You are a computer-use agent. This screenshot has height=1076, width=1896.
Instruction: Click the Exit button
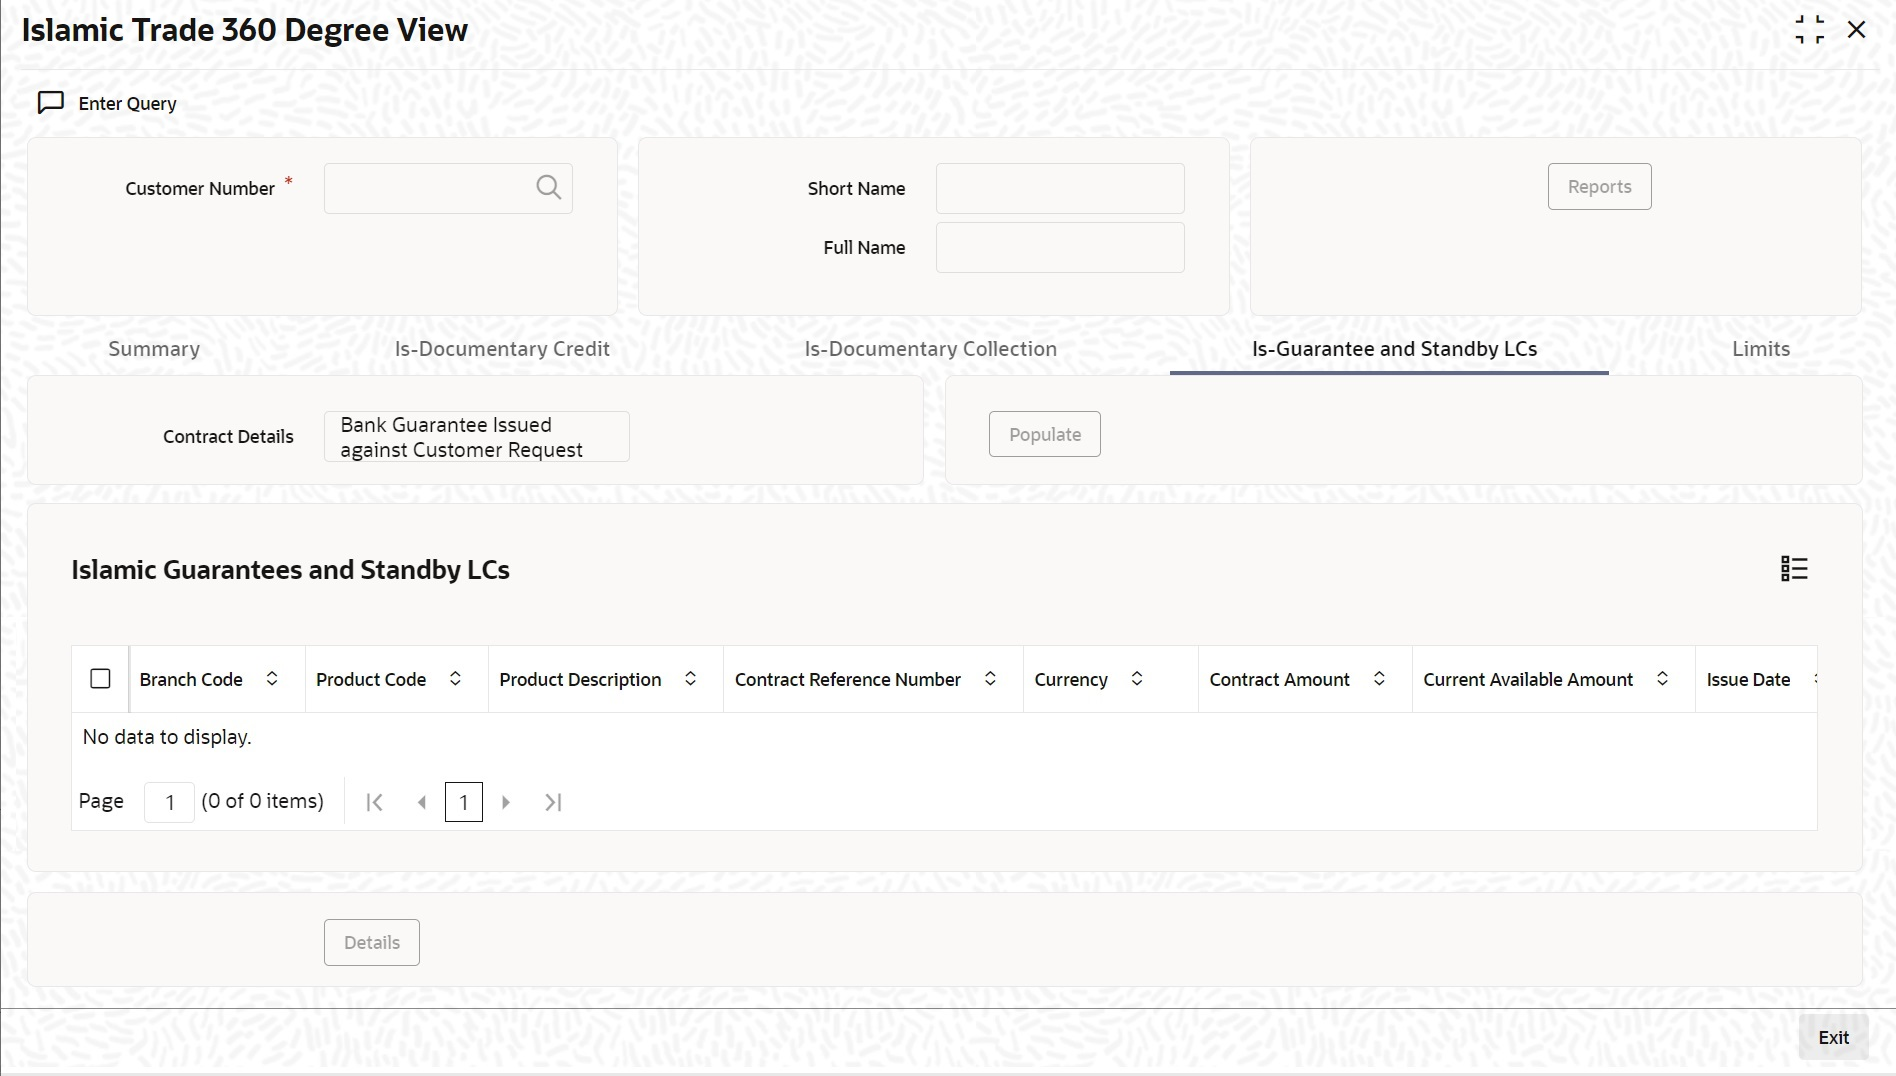click(1833, 1038)
